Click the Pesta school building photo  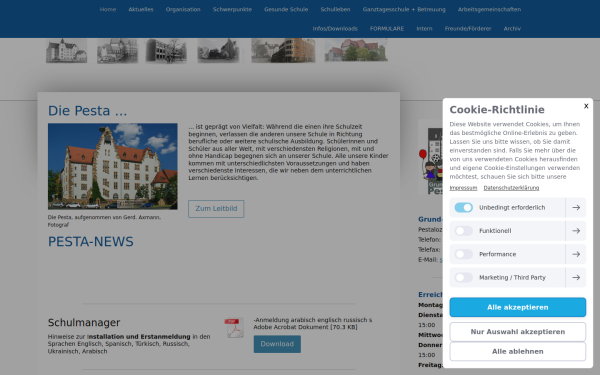pyautogui.click(x=112, y=166)
